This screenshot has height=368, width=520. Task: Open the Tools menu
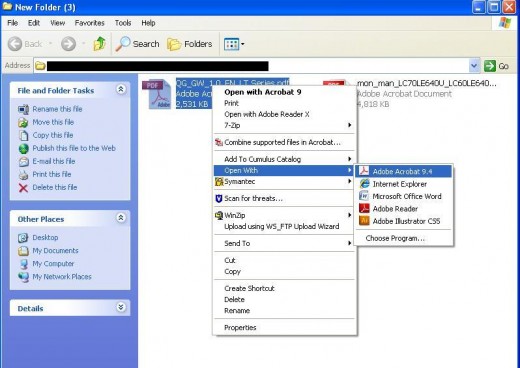[x=123, y=23]
